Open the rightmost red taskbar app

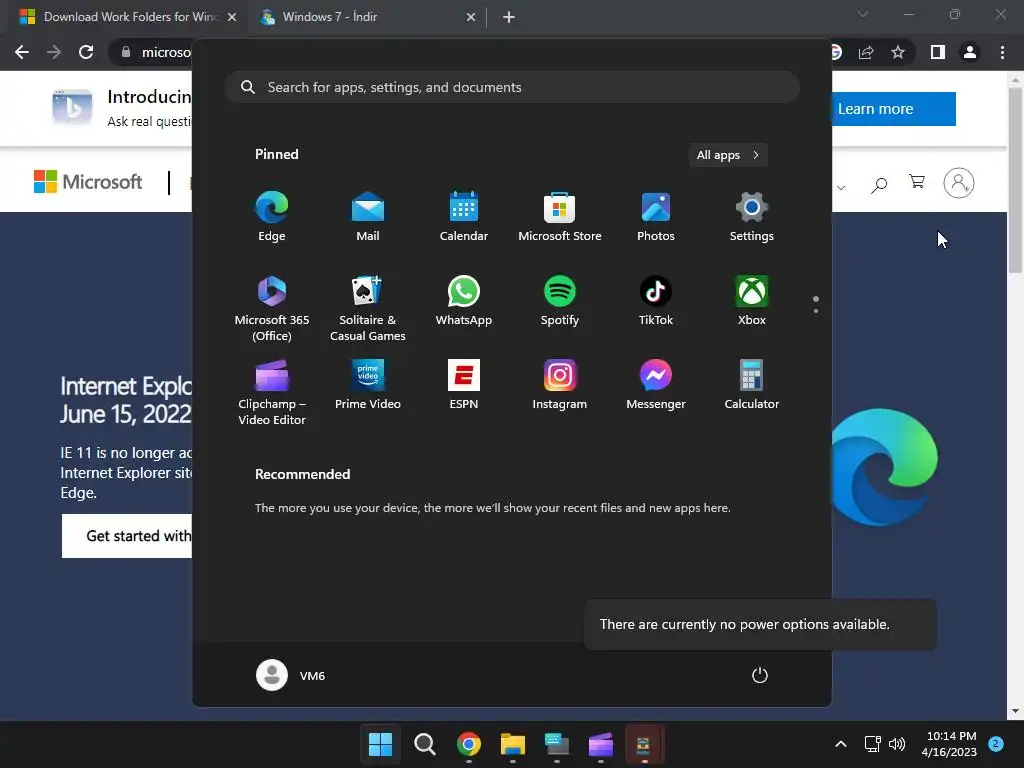tap(644, 744)
